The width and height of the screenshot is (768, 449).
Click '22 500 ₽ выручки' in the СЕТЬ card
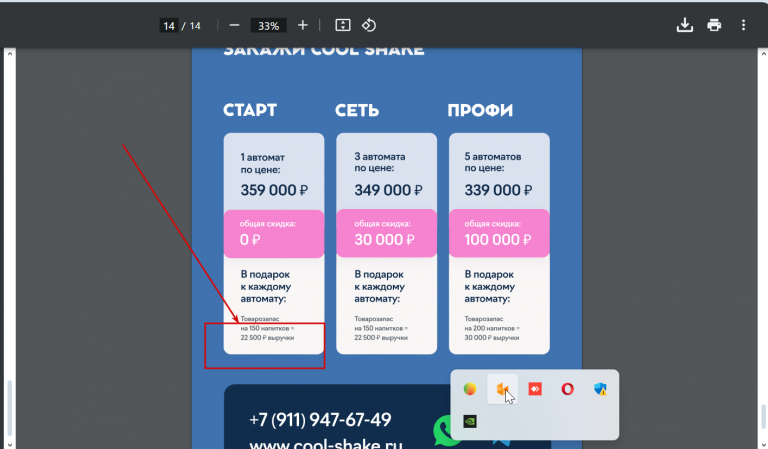tap(381, 337)
